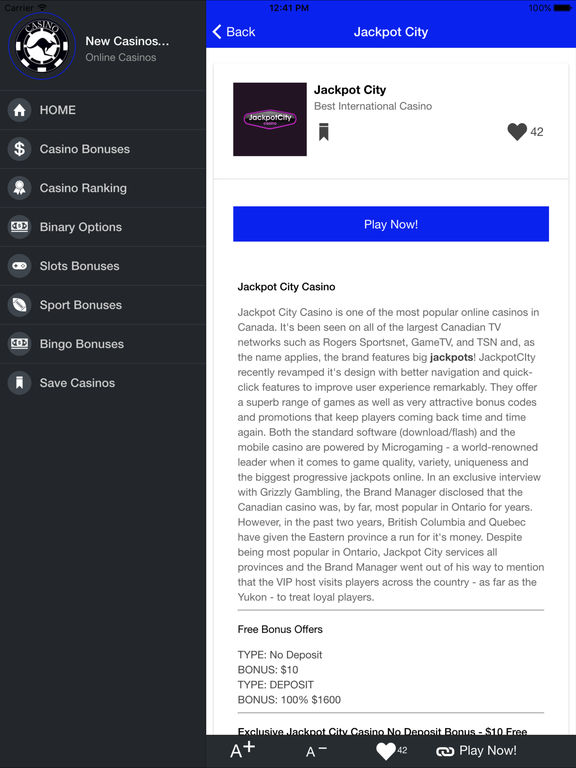Increase font size with A+ button
576x768 pixels.
coord(242,750)
